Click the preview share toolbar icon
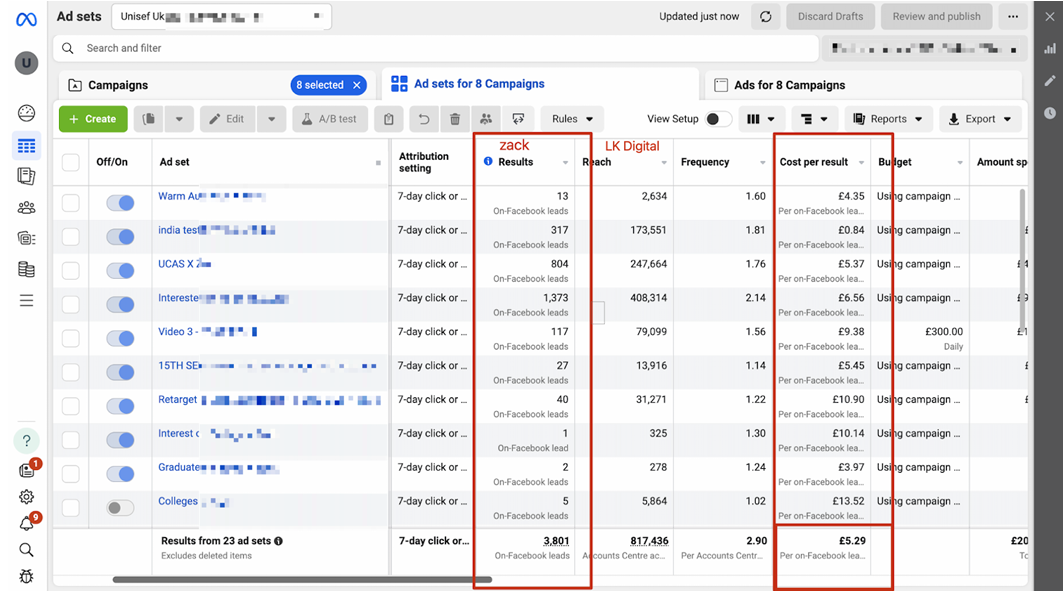The width and height of the screenshot is (1063, 591). [518, 119]
